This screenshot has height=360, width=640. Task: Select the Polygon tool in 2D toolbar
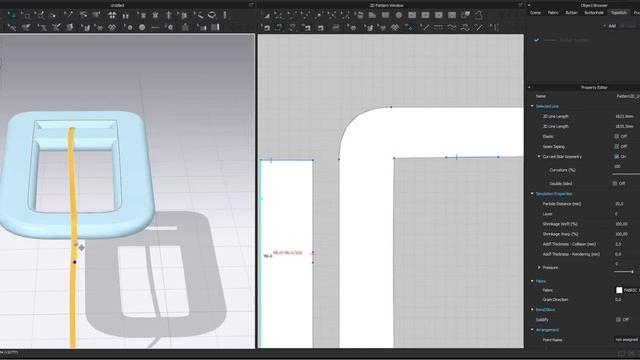coord(372,15)
